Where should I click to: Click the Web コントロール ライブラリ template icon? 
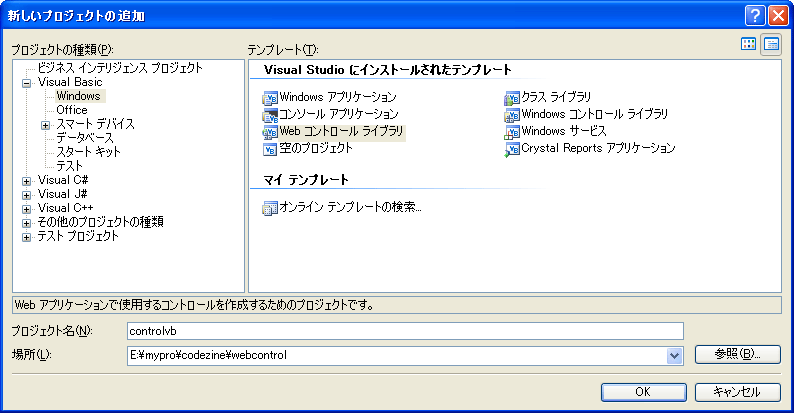[270, 133]
